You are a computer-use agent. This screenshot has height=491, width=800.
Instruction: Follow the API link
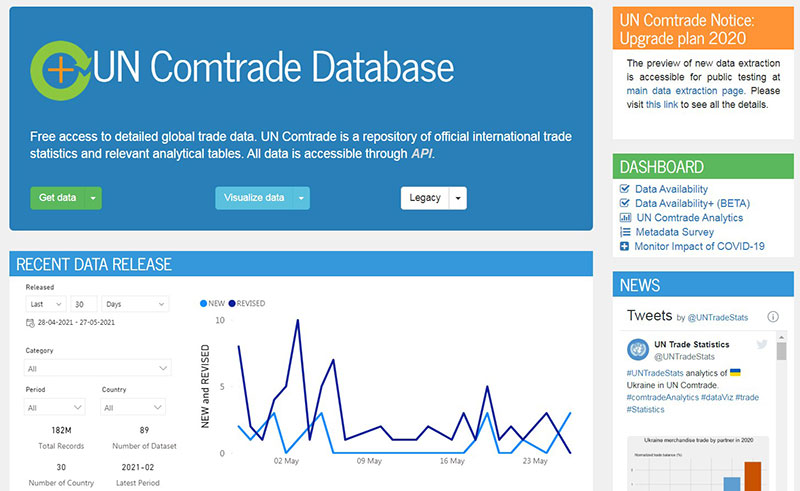click(422, 154)
